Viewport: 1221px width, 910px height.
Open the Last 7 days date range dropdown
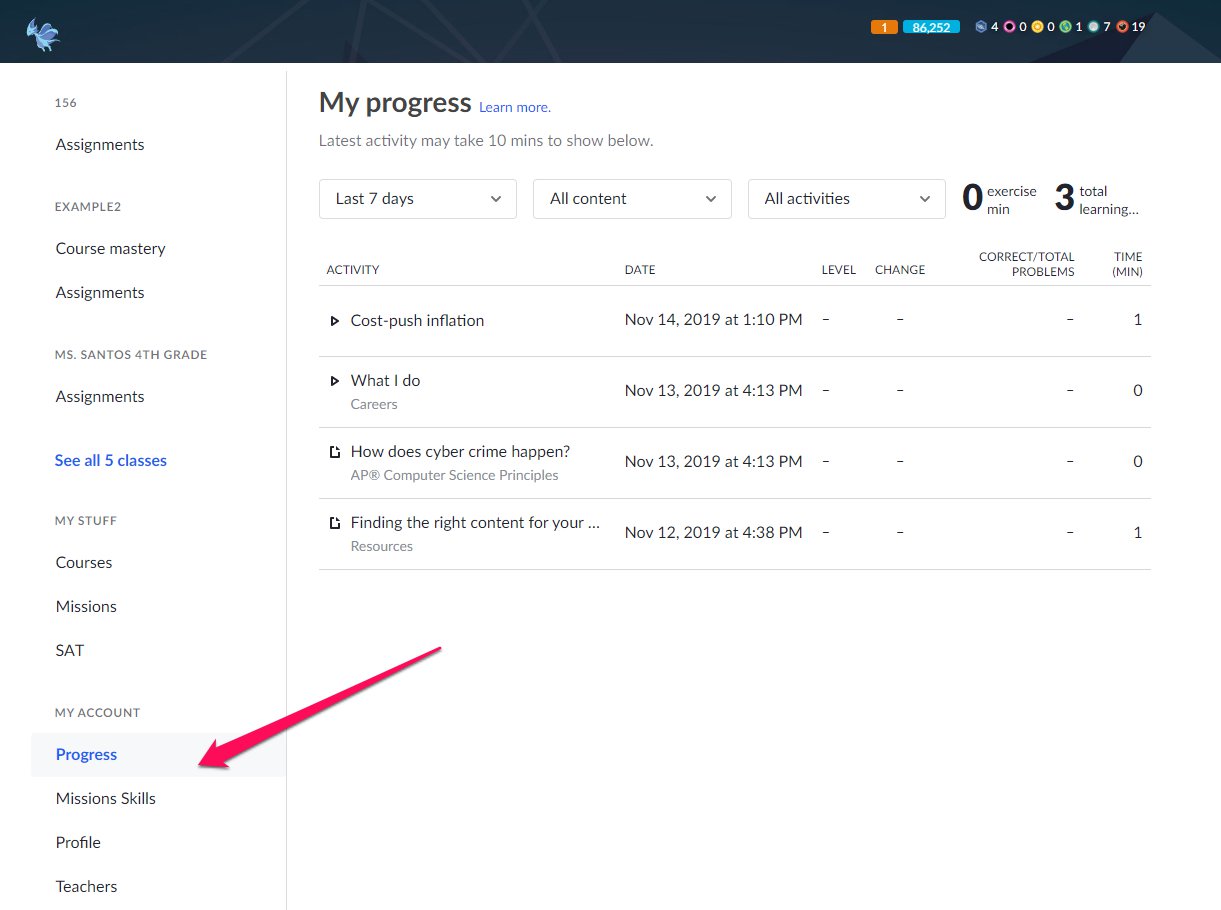(418, 199)
